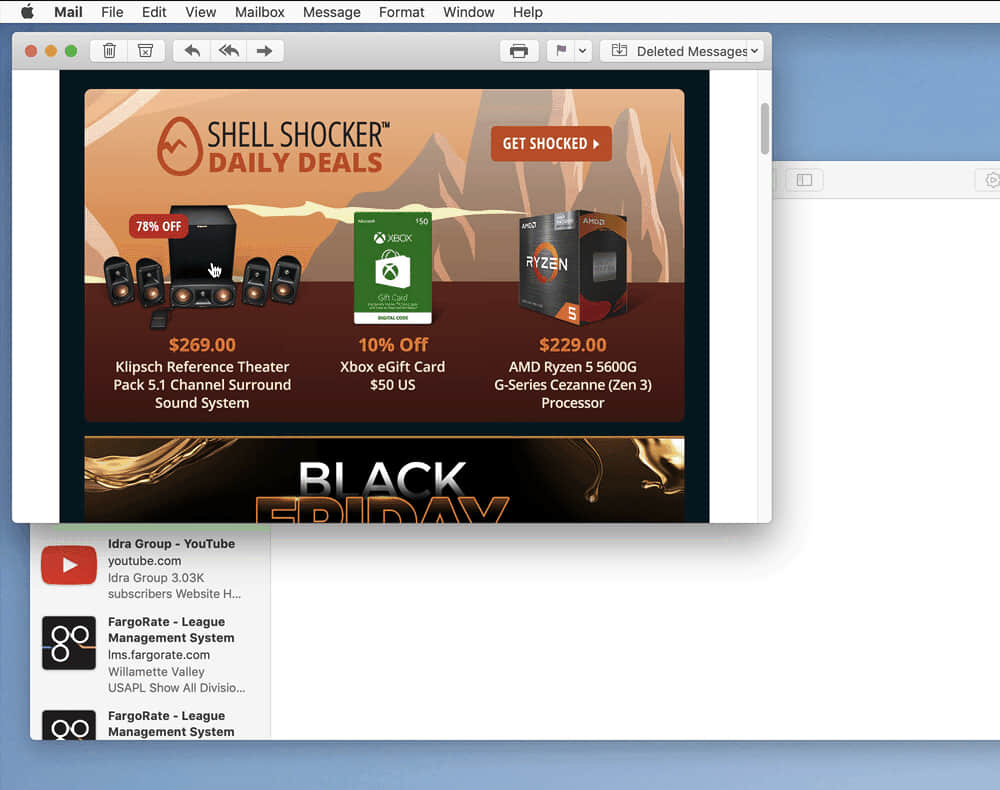
Task: Open the Idra Group YouTube thumbnail
Action: 69,565
